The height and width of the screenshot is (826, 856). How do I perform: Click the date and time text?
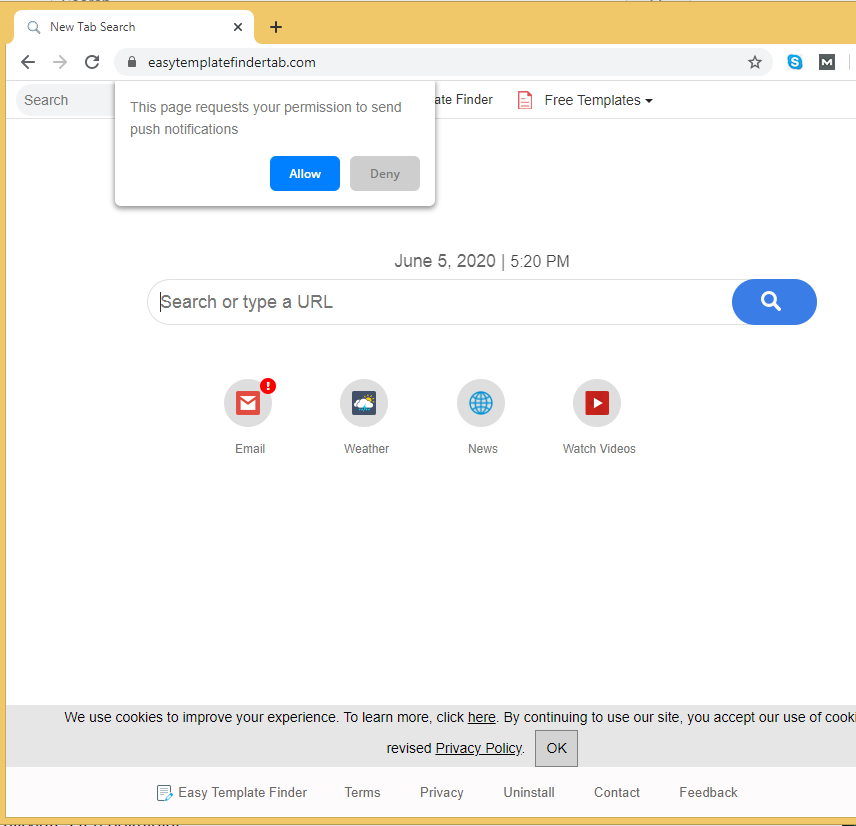482,261
